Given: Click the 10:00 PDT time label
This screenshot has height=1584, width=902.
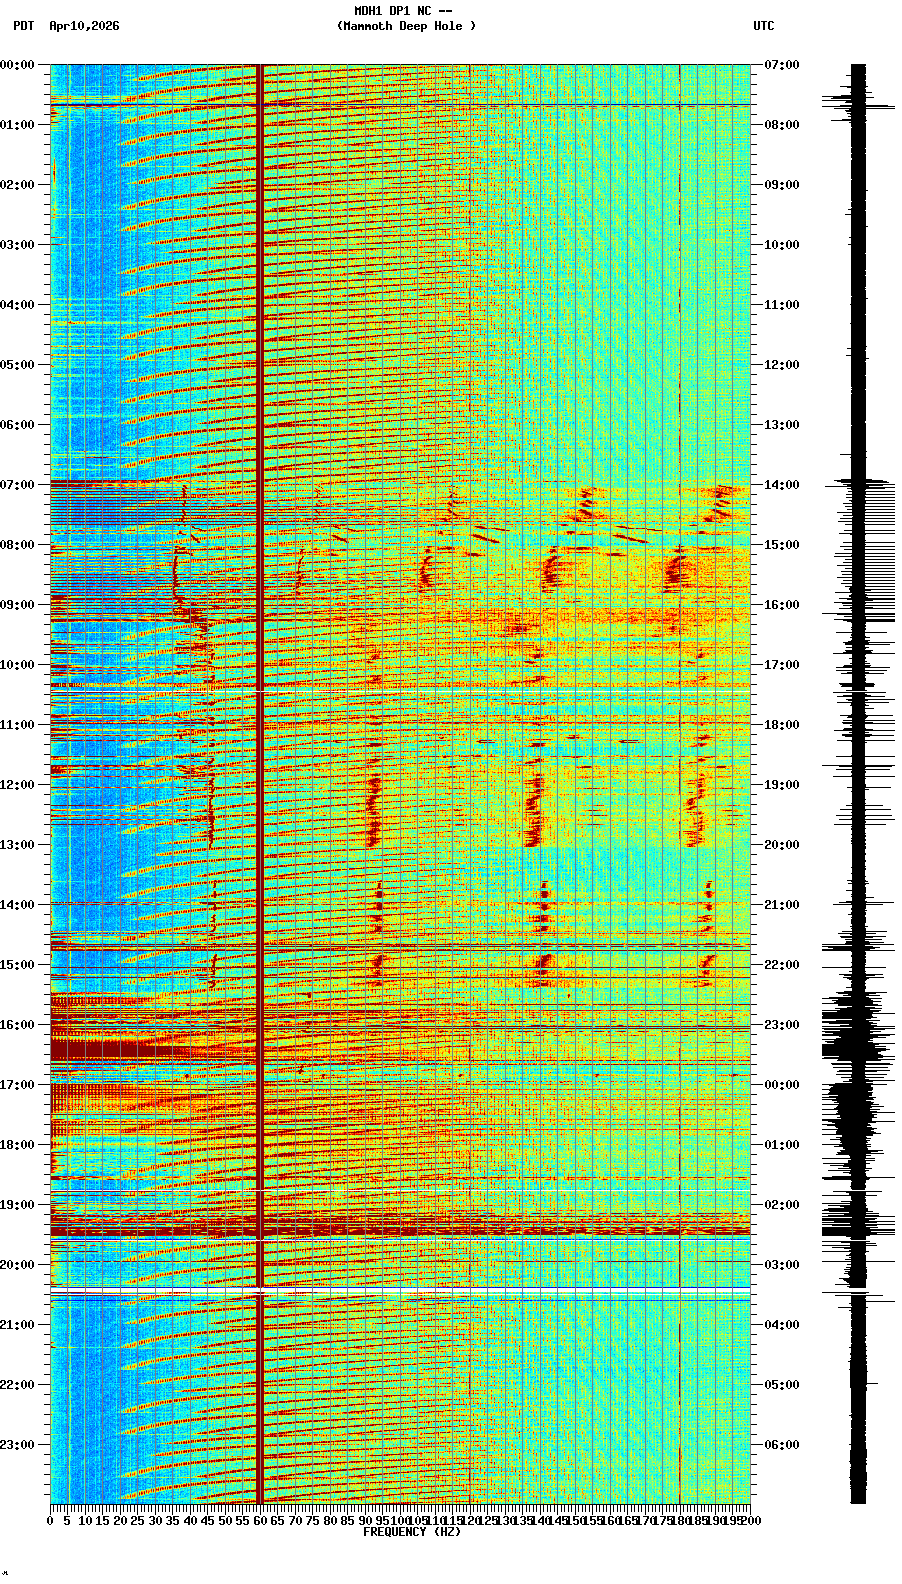Looking at the screenshot, I should [18, 665].
